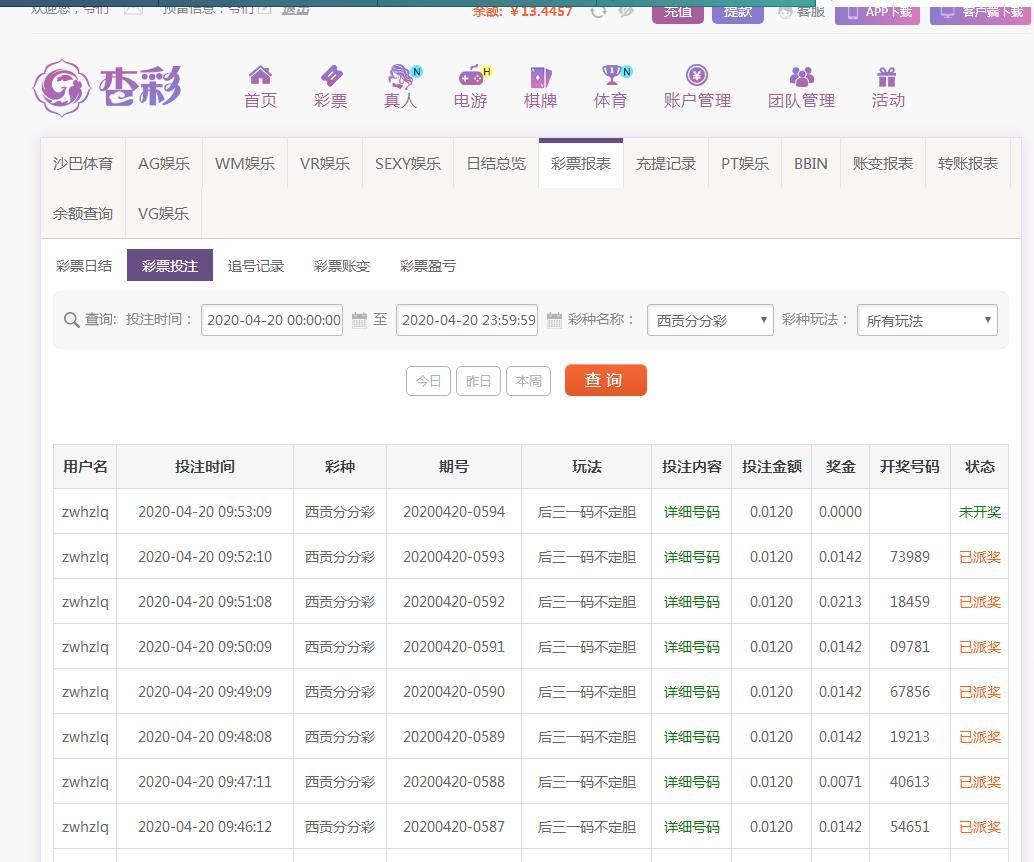Expand the 彩种名称 dropdown showing 西贡分分彩
Image resolution: width=1034 pixels, height=862 pixels.
pos(710,320)
